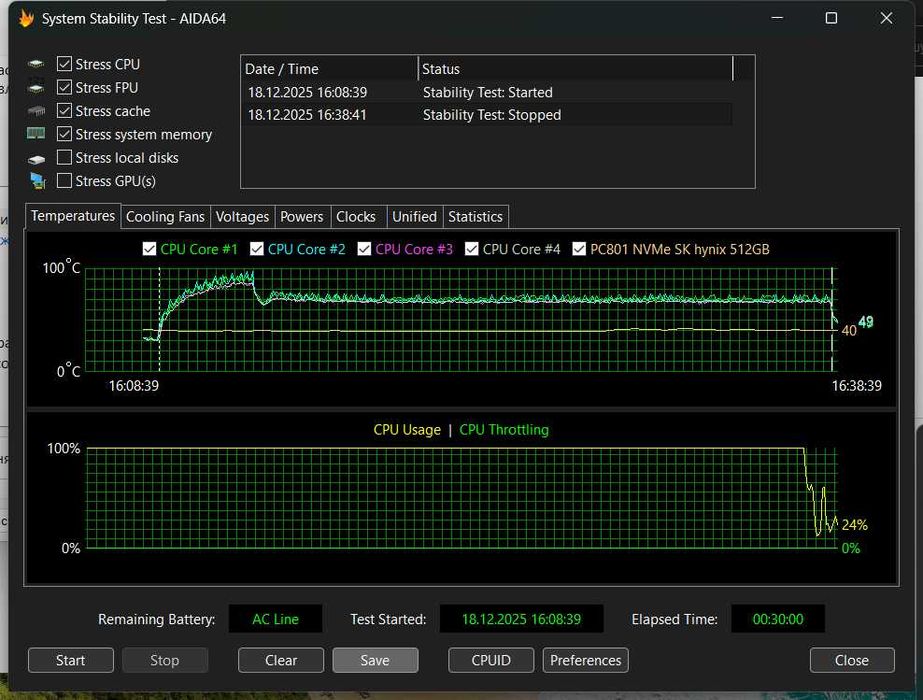This screenshot has width=923, height=700.
Task: Clear the stability test log
Action: pos(281,660)
